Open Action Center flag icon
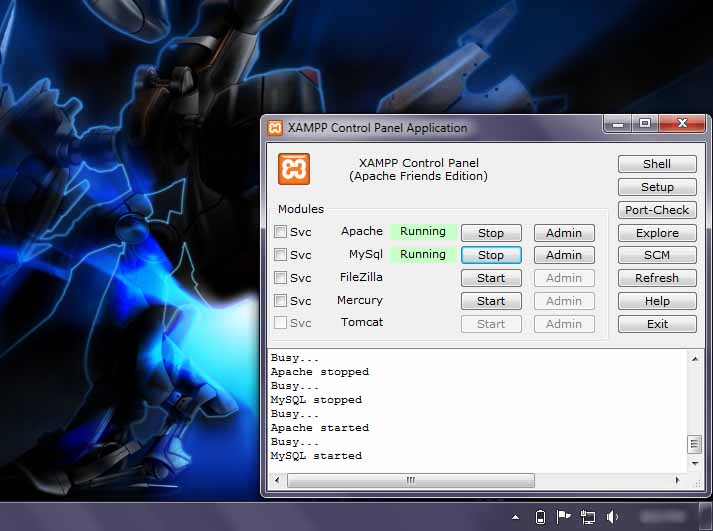Viewport: 713px width, 531px height. pyautogui.click(x=563, y=517)
